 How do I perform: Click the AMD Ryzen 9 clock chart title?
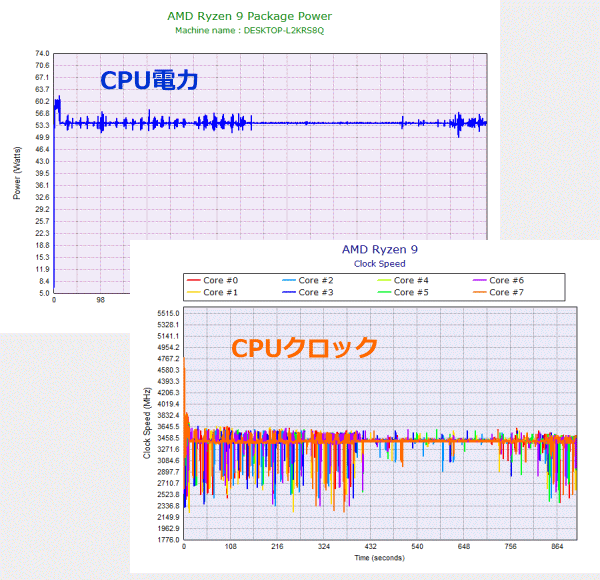pyautogui.click(x=380, y=249)
